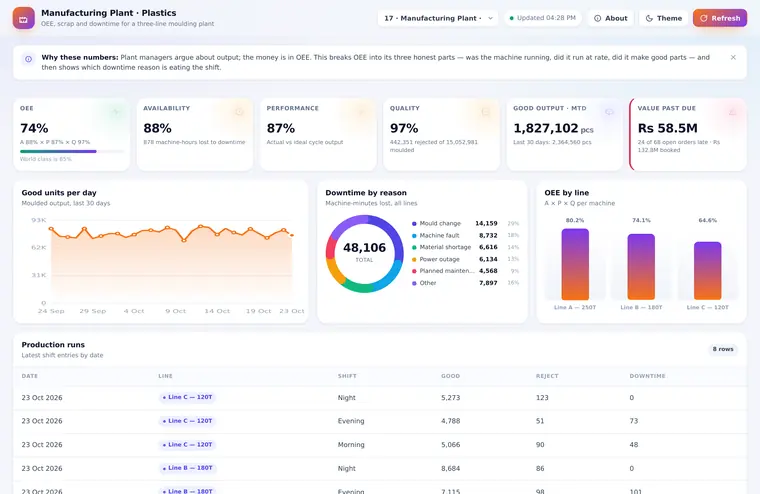Click the Production runs heading
Viewport: 760px width, 494px height.
click(x=53, y=345)
